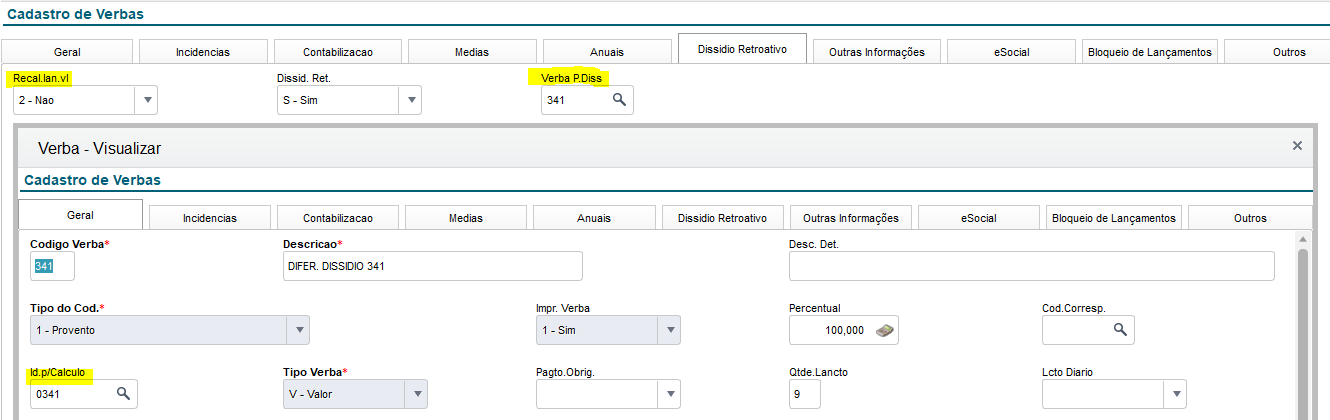
Task: Click the Percentual field showing 100,000
Action: [x=843, y=330]
